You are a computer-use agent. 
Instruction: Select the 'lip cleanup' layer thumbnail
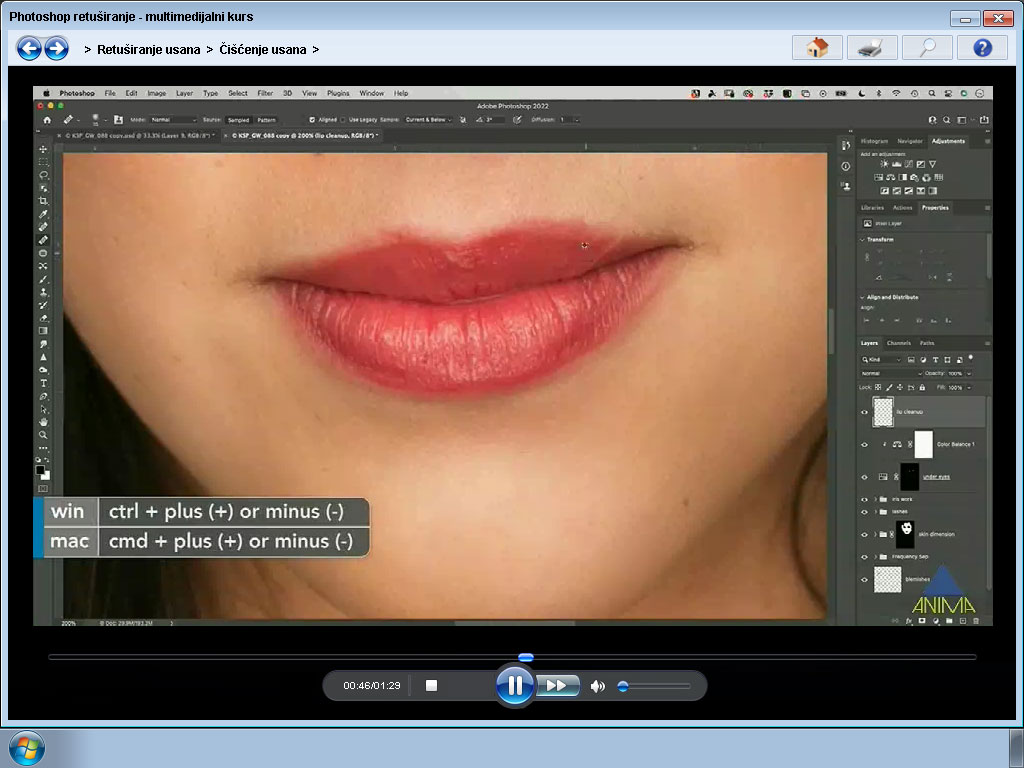[883, 412]
